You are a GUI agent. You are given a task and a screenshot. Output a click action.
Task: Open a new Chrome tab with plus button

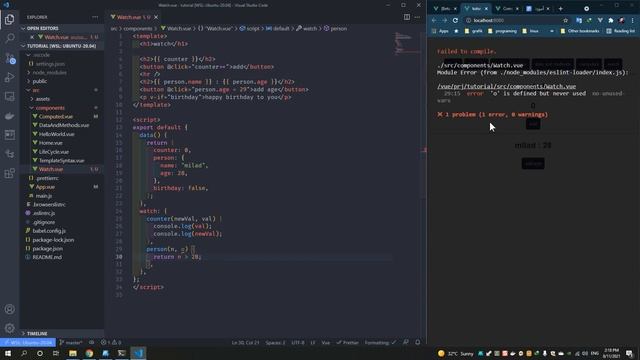pos(560,9)
